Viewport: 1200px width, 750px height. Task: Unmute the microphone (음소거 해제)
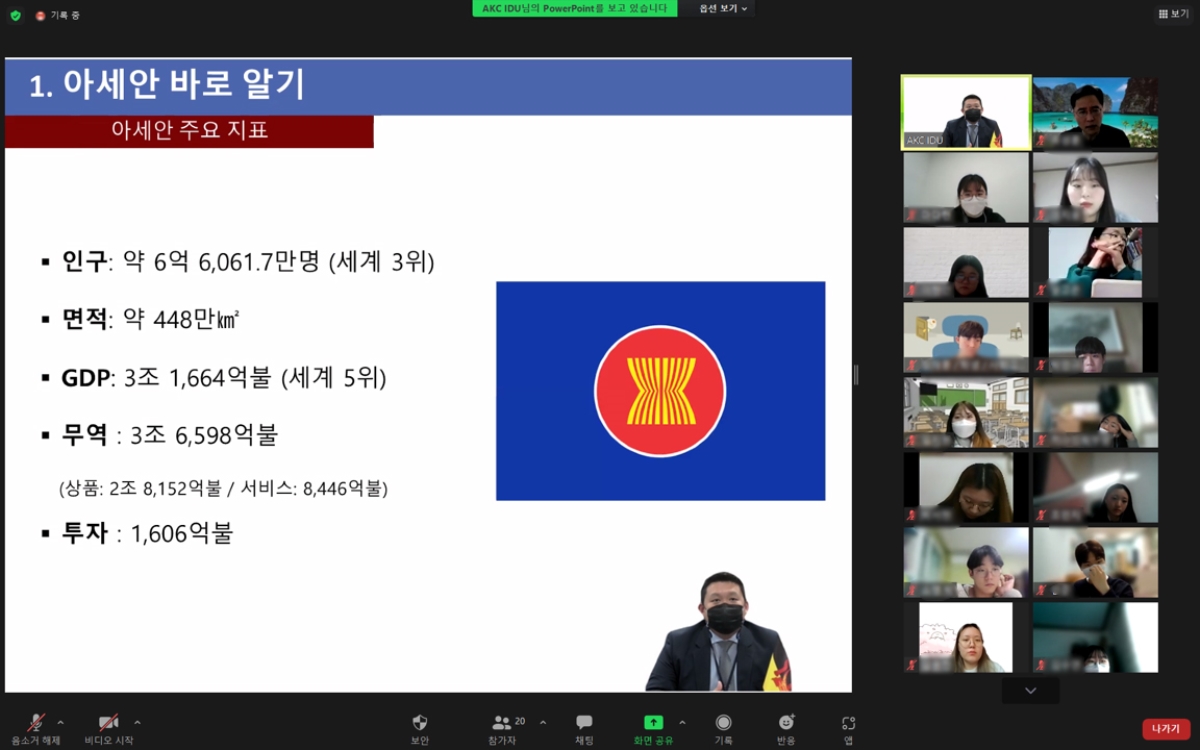[x=37, y=728]
